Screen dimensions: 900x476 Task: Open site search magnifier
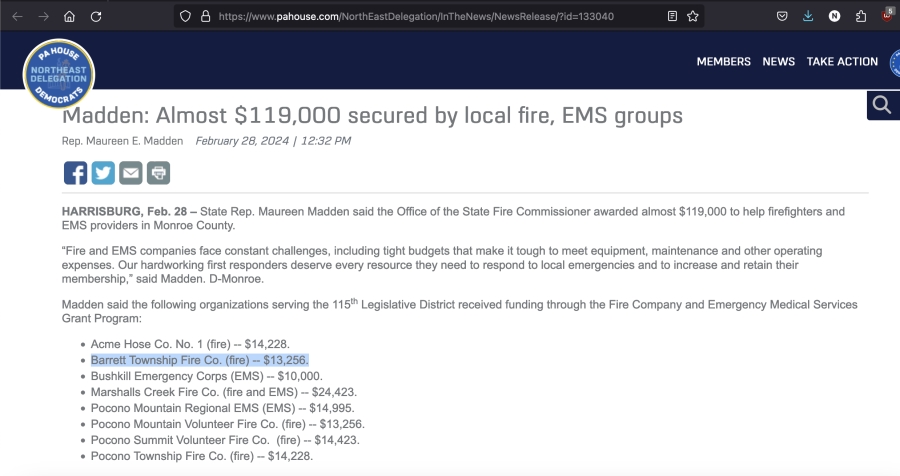882,105
